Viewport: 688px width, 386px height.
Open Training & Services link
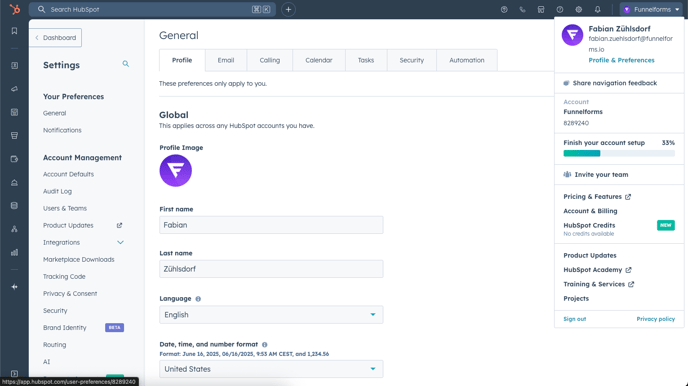pyautogui.click(x=598, y=284)
